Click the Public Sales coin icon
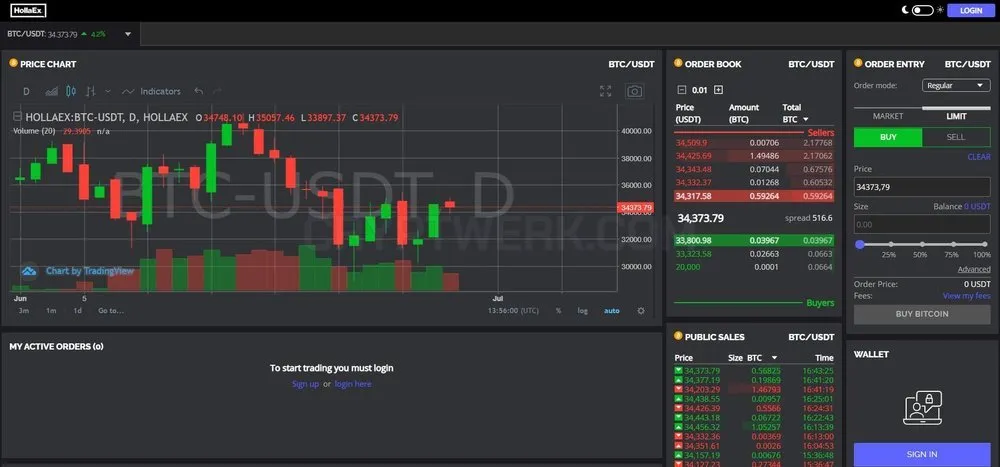 point(679,336)
